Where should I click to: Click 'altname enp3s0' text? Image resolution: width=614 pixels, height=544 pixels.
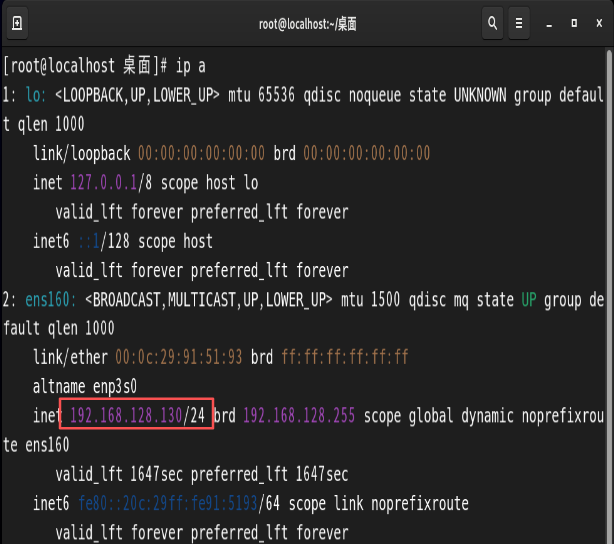[x=85, y=387]
